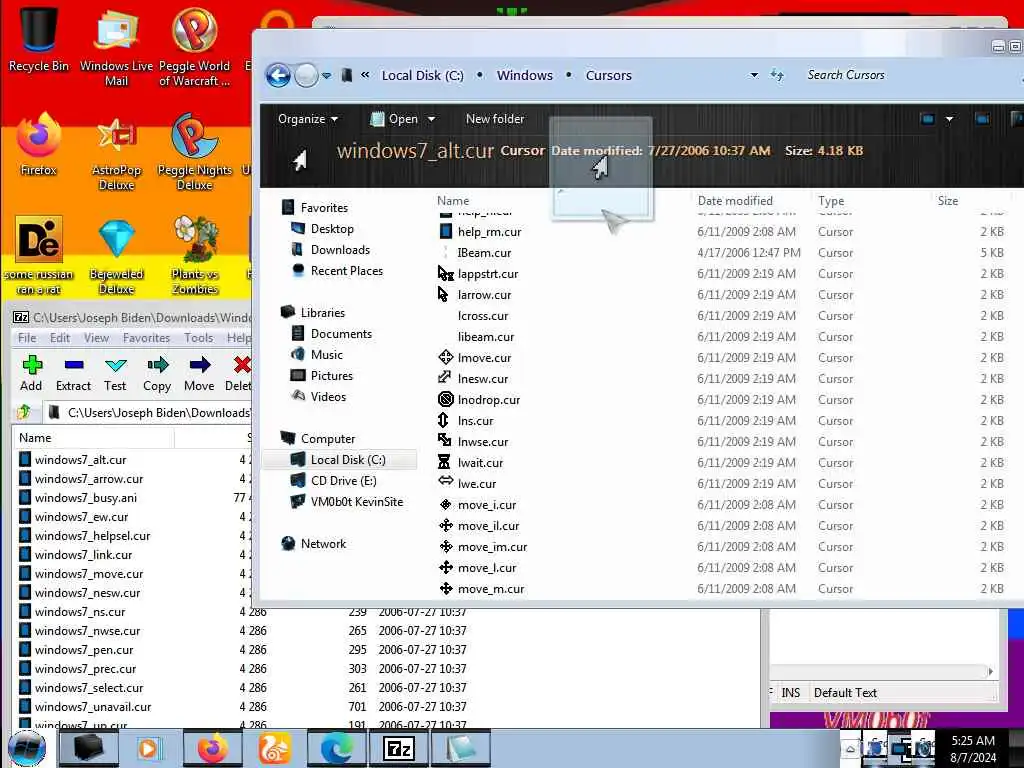
Task: Click Explorer Back navigation arrow
Action: pos(278,76)
